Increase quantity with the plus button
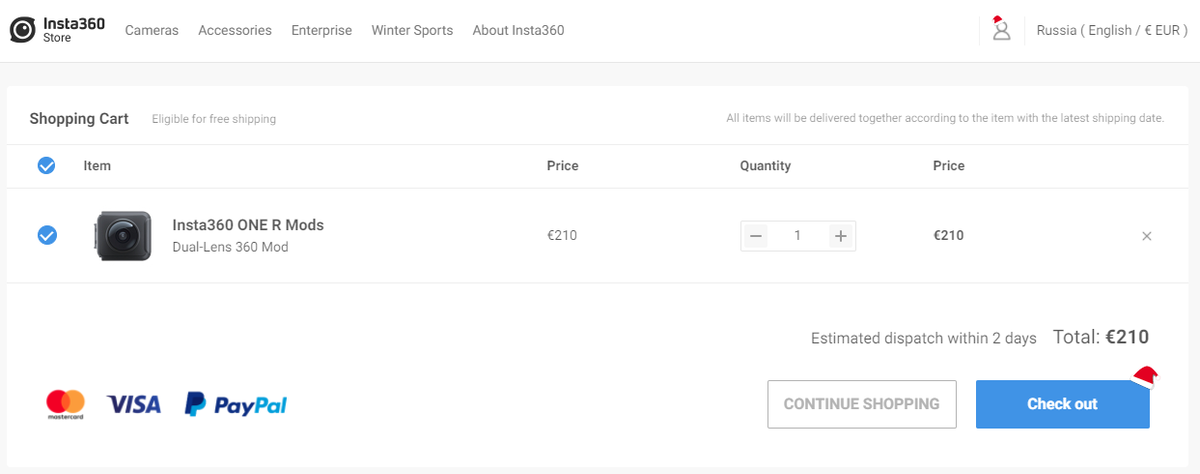Image resolution: width=1200 pixels, height=474 pixels. click(841, 236)
